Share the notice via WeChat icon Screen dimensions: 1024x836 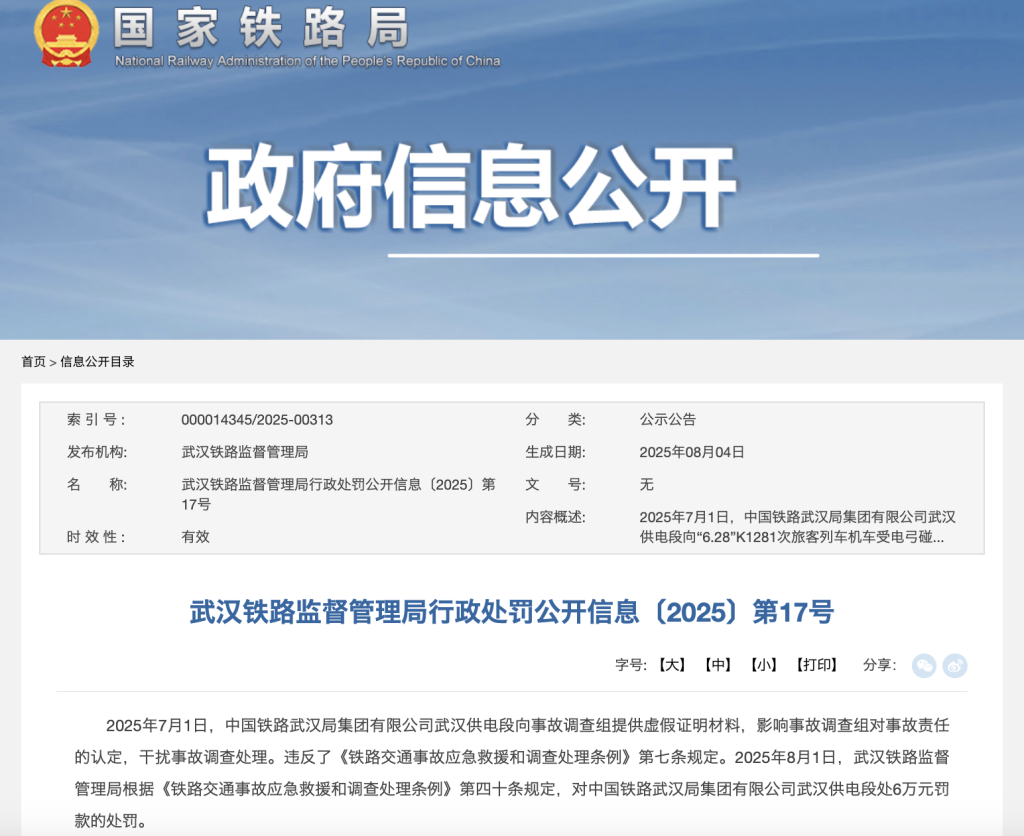click(x=924, y=665)
